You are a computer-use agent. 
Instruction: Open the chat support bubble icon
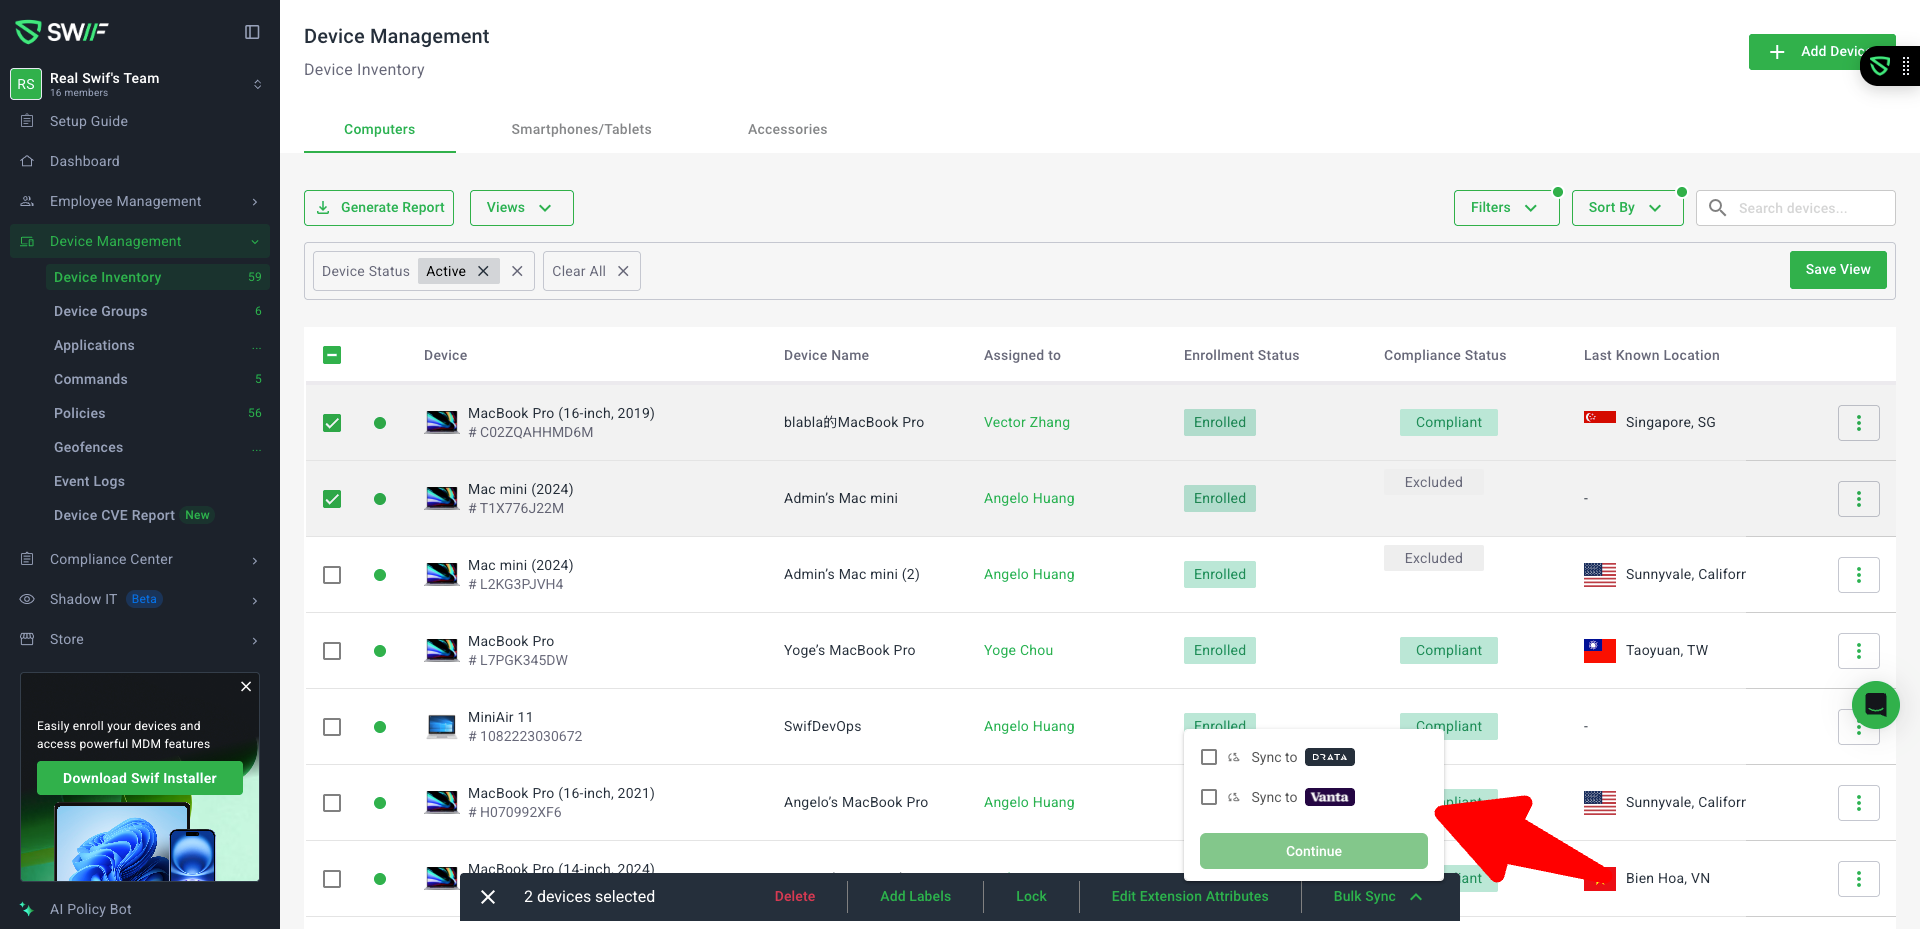coord(1875,705)
